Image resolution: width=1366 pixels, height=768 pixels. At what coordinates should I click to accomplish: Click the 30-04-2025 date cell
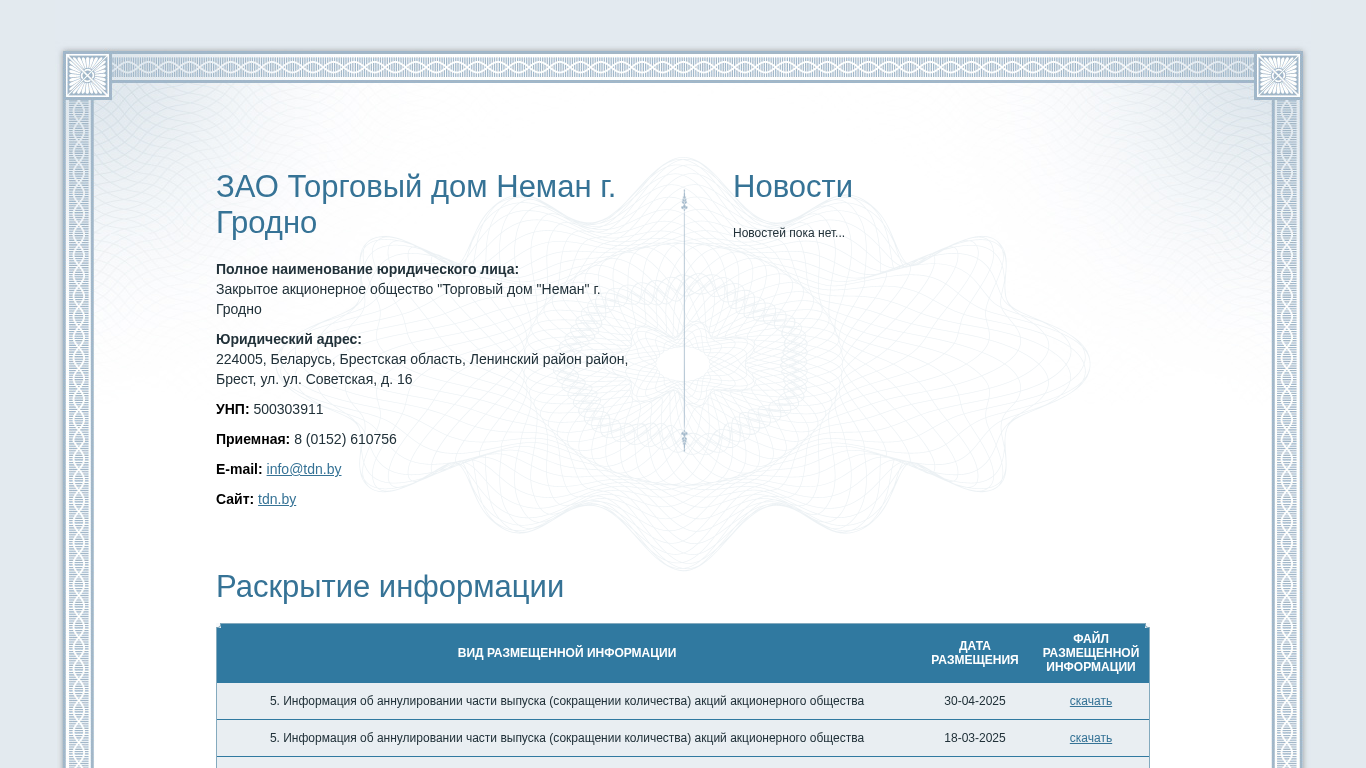(974, 701)
